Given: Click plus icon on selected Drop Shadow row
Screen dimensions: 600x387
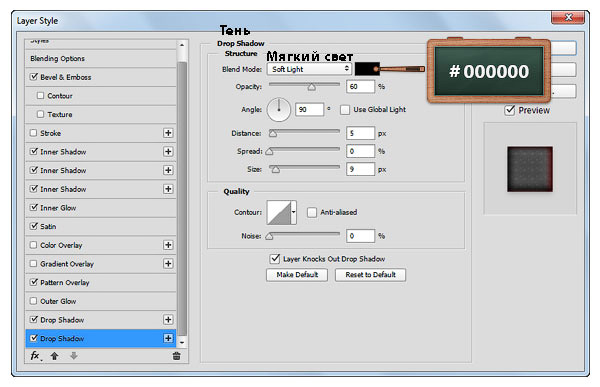Looking at the screenshot, I should point(168,338).
